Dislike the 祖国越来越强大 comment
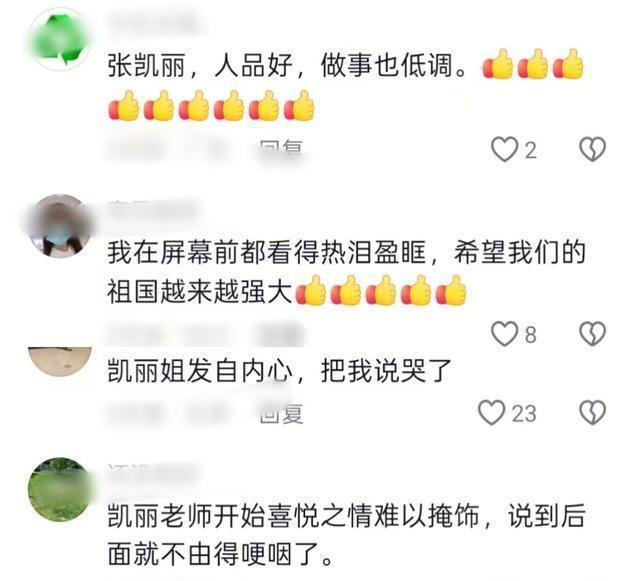 tap(593, 334)
